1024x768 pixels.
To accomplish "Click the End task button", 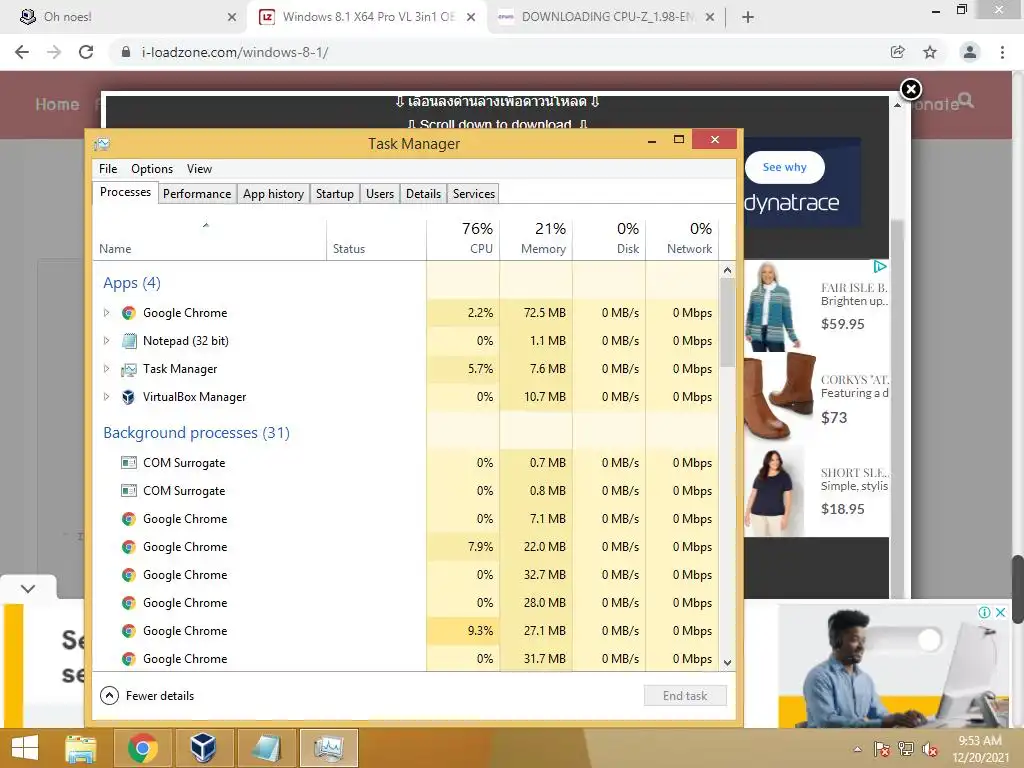I will (x=685, y=696).
